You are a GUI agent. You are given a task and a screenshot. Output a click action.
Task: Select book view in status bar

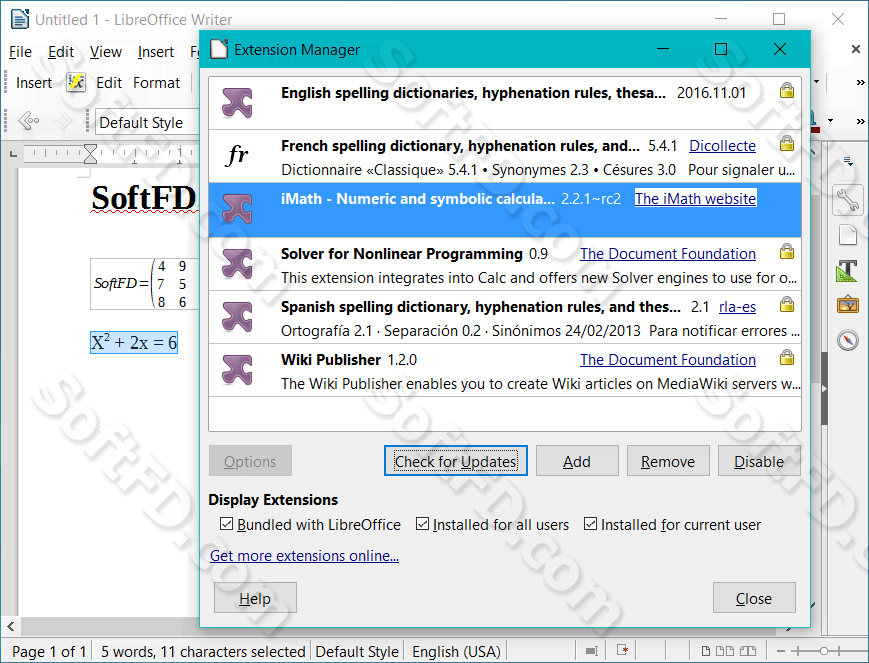coord(748,651)
